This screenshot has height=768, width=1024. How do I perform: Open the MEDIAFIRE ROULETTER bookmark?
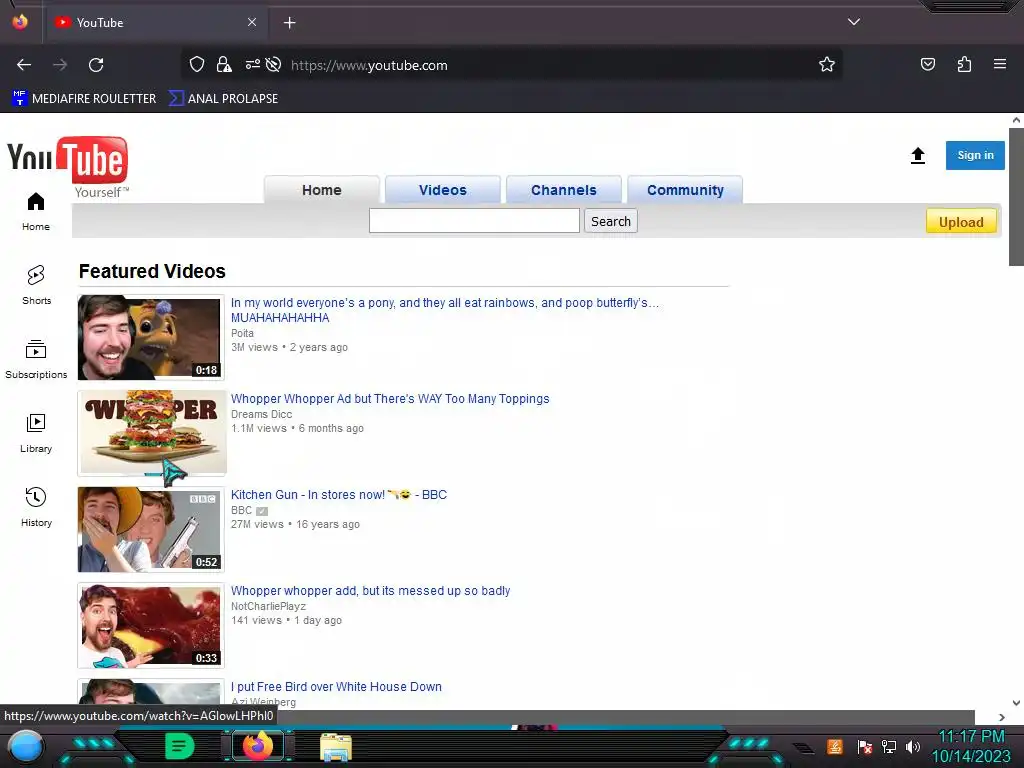[84, 99]
